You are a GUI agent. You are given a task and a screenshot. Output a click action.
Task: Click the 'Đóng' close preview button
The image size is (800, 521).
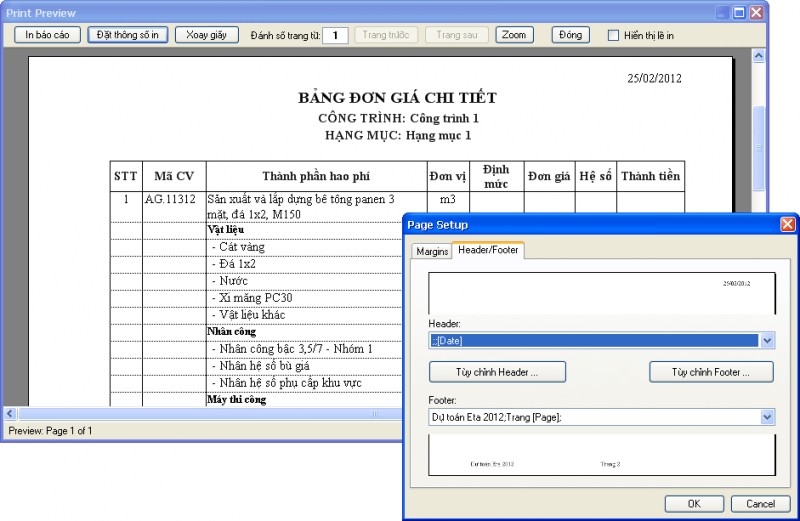571,35
